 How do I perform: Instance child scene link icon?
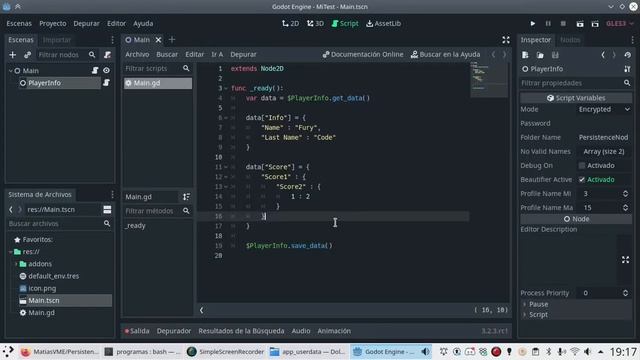(x=27, y=55)
